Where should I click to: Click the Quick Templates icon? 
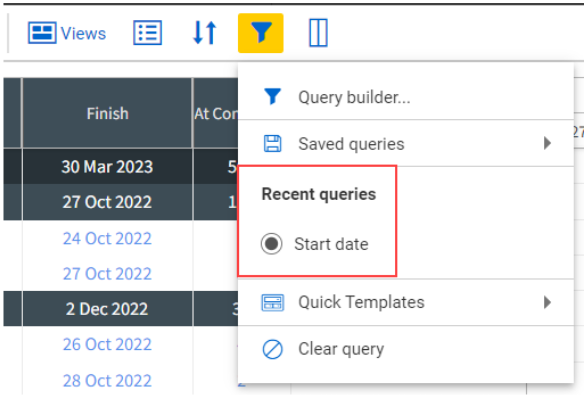[x=273, y=302]
